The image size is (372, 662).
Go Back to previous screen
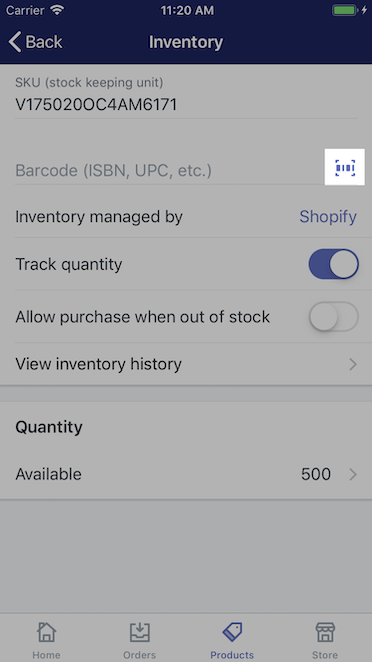tap(35, 42)
